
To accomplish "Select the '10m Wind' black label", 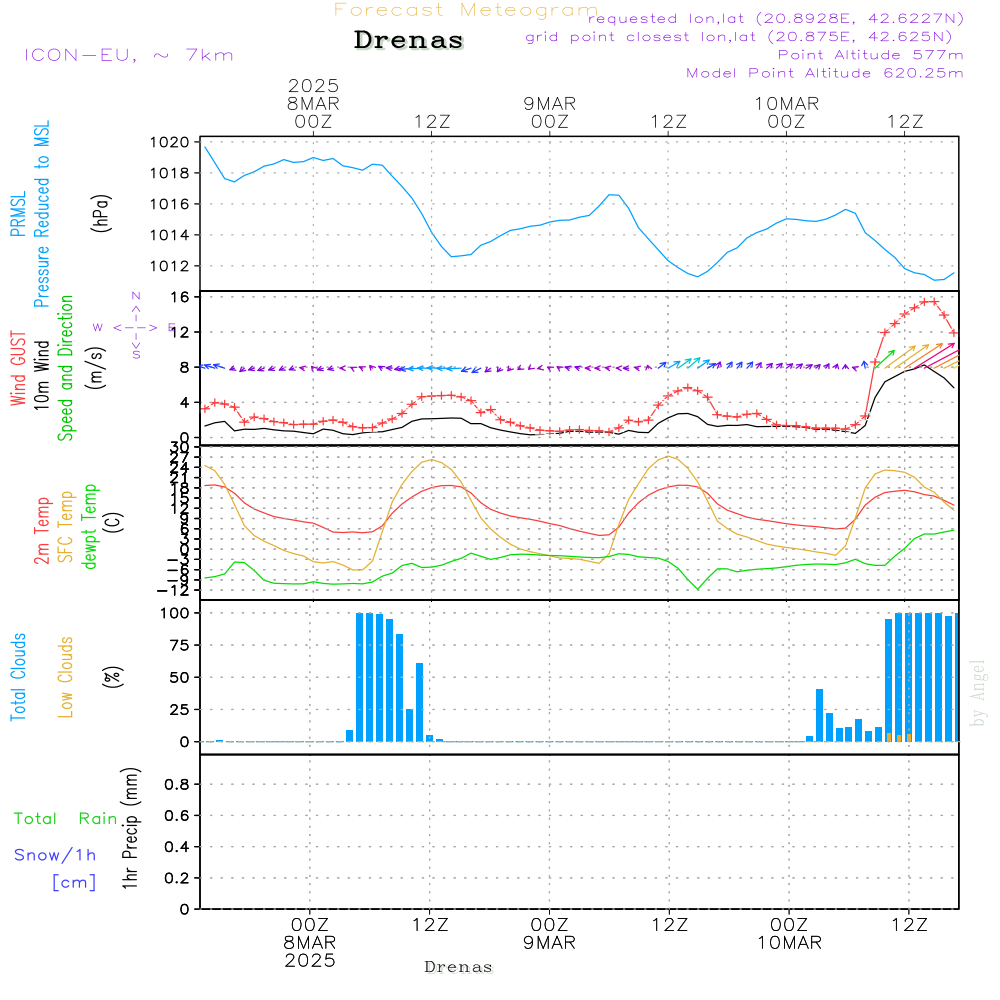I will [x=41, y=374].
